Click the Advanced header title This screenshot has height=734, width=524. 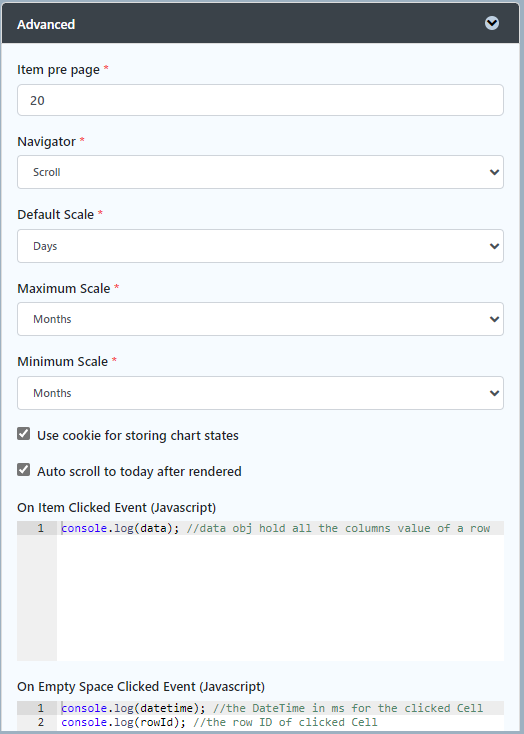[46, 24]
